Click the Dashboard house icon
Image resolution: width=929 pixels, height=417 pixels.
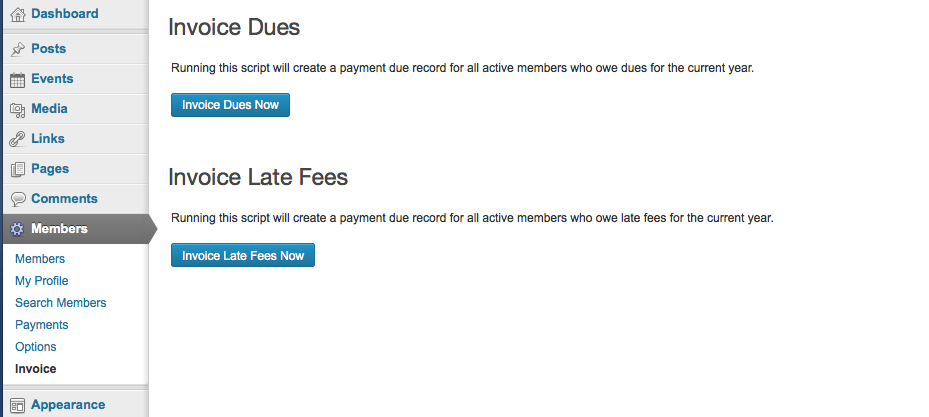point(17,14)
